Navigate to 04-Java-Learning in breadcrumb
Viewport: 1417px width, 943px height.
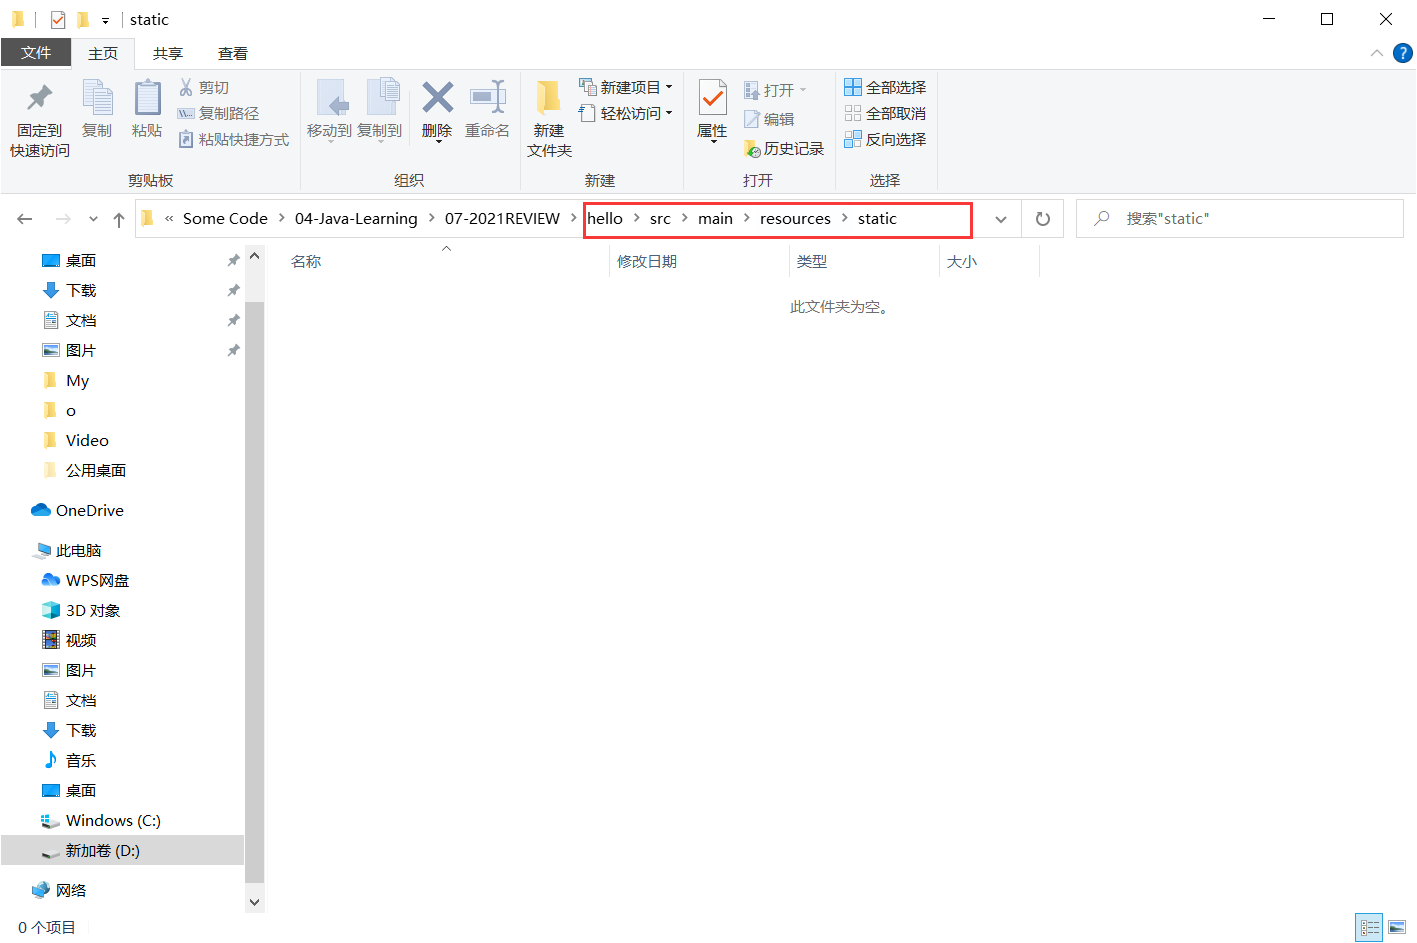pyautogui.click(x=356, y=219)
